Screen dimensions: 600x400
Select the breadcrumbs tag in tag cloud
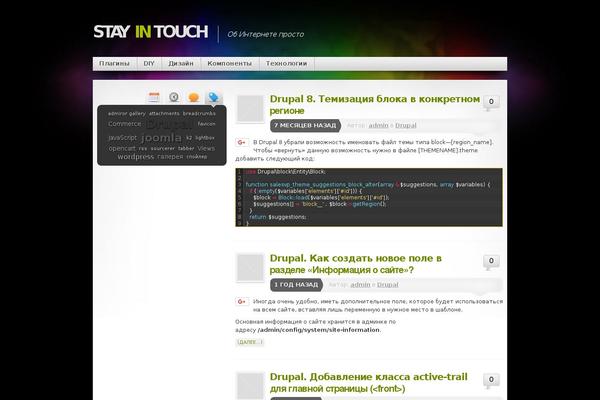pos(199,114)
